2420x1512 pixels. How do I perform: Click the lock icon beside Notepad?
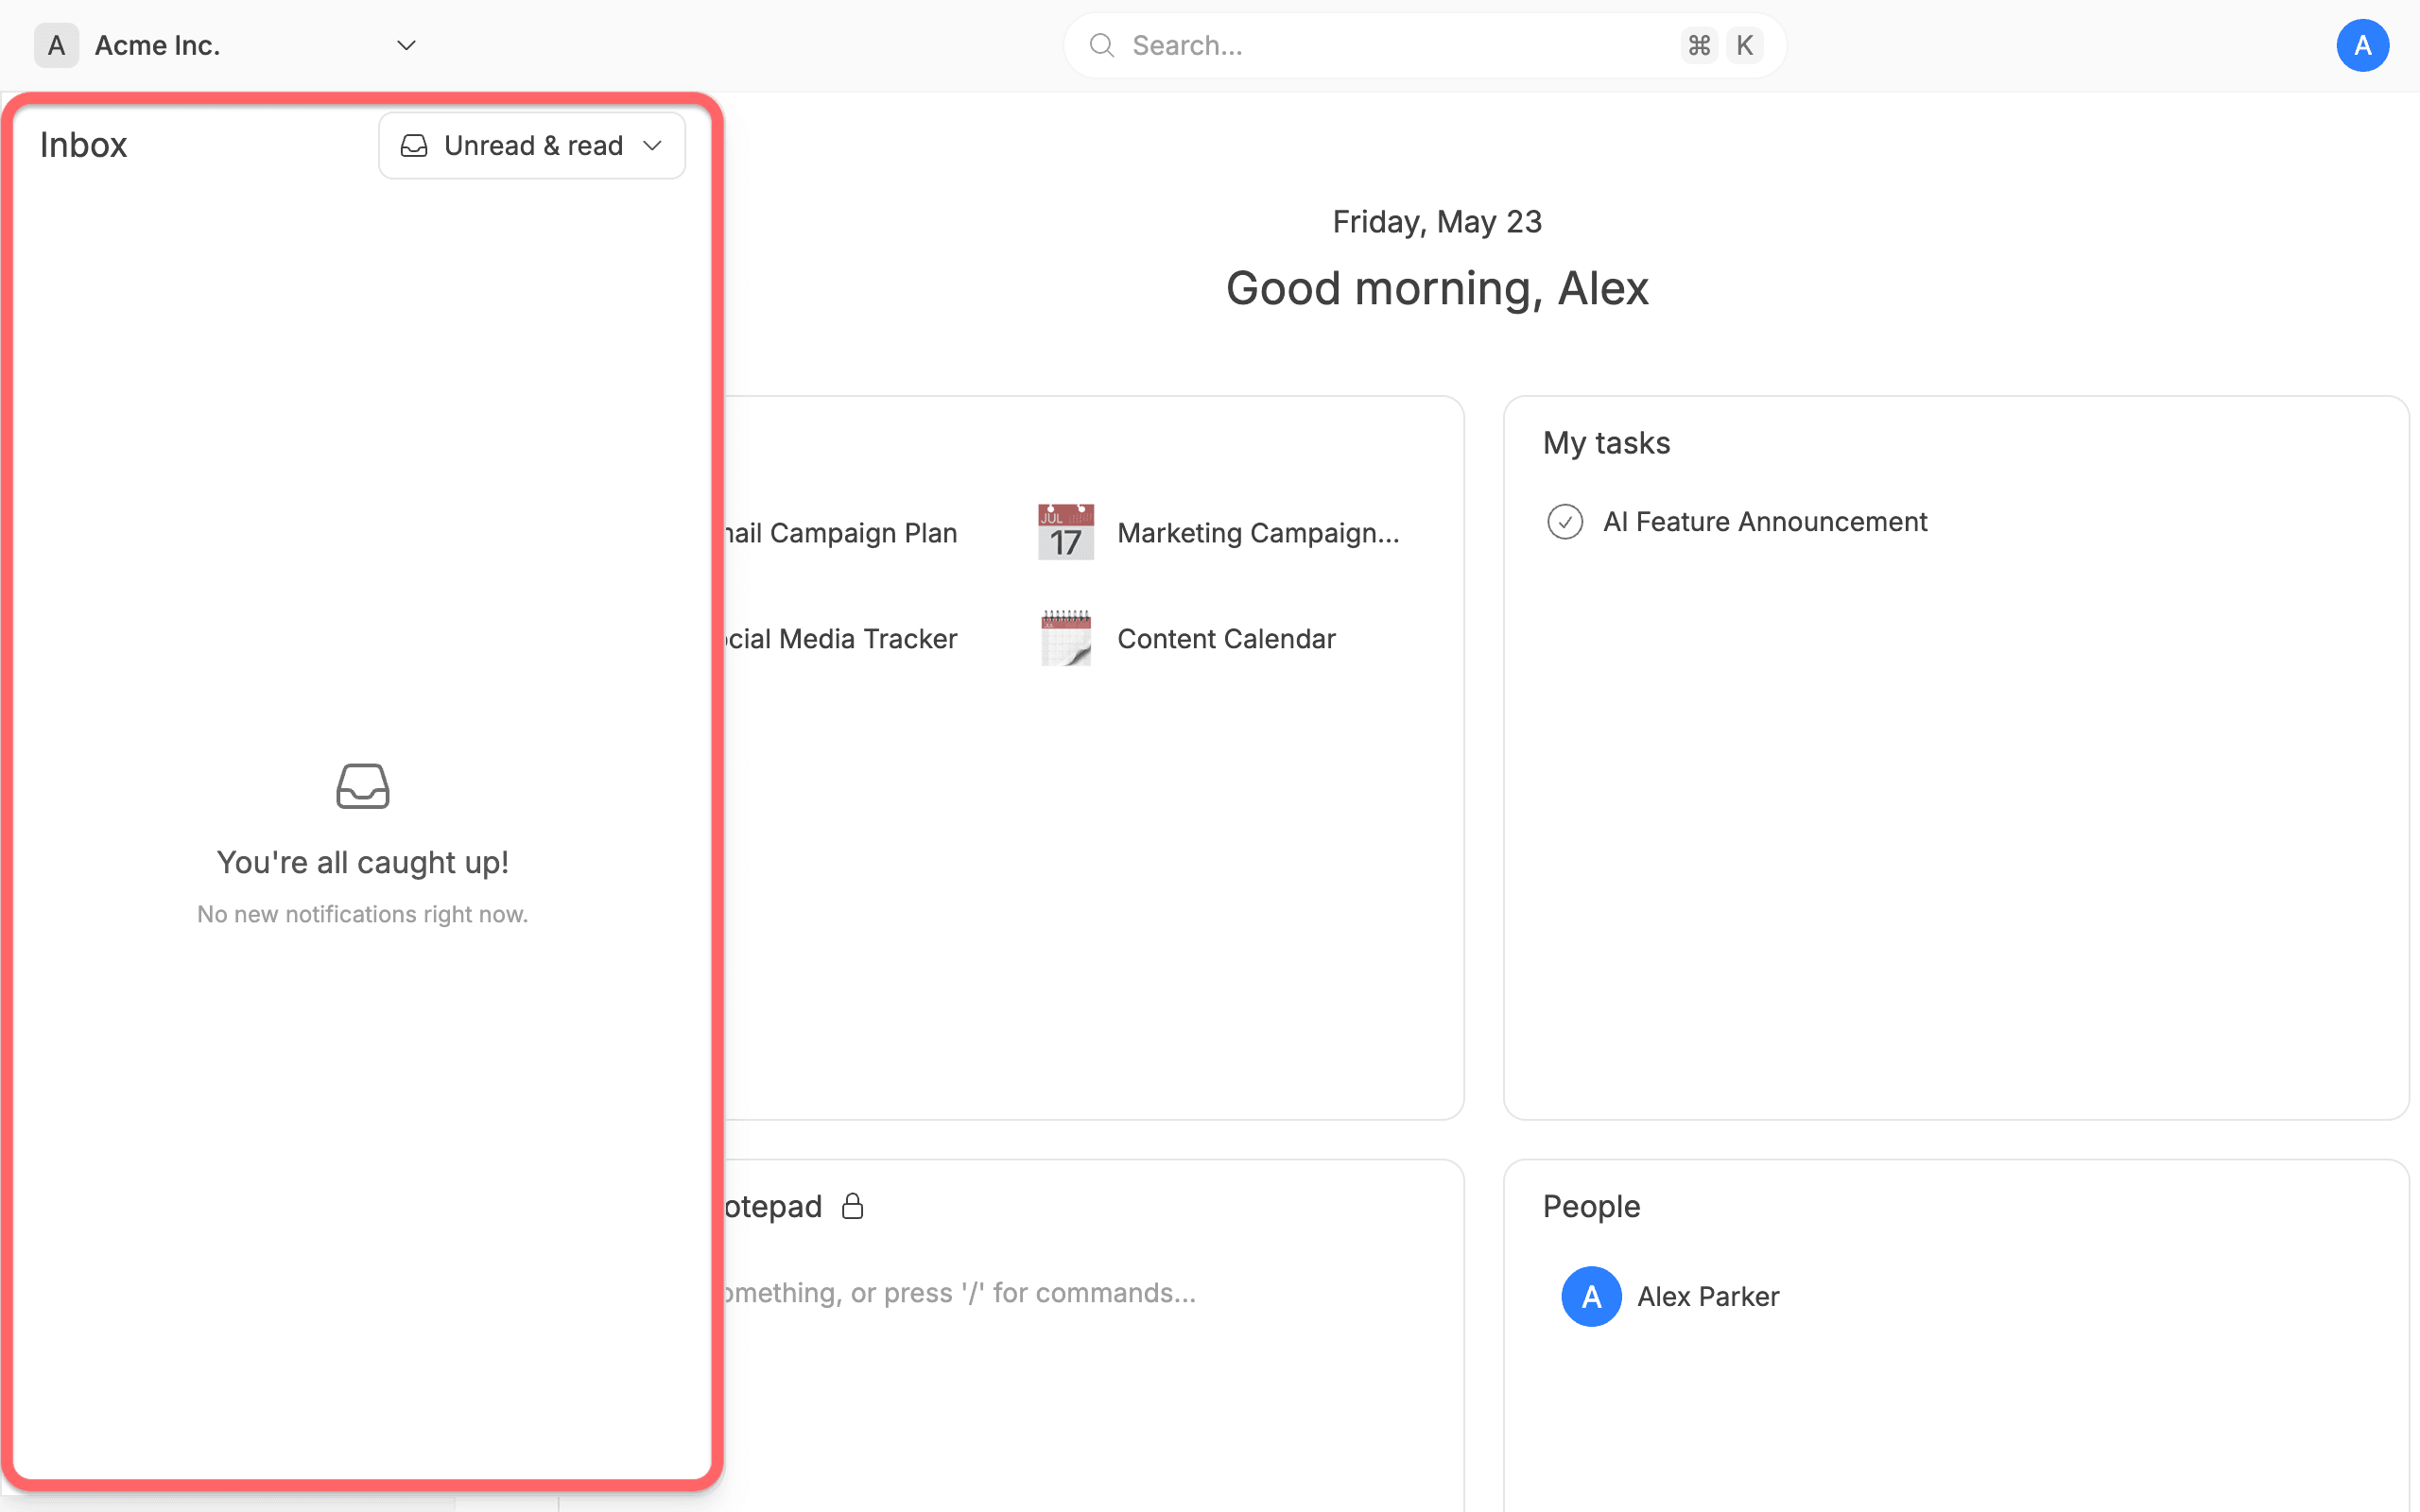coord(852,1206)
